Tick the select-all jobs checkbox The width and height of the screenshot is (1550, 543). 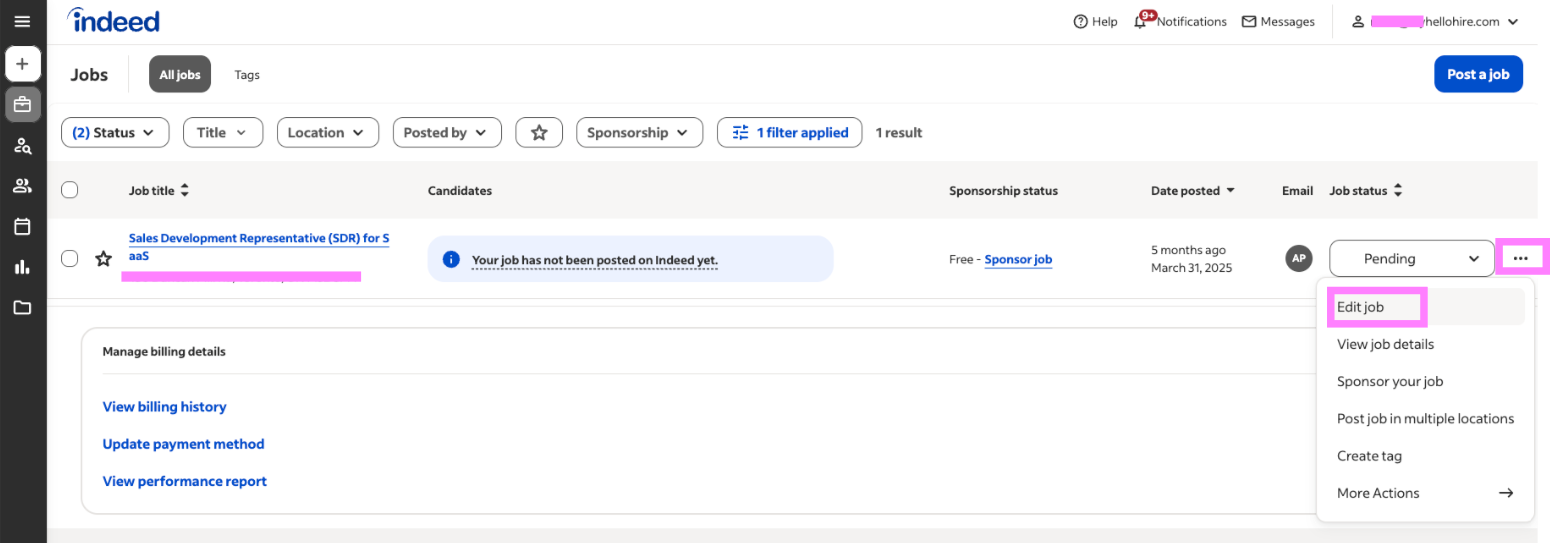point(70,190)
